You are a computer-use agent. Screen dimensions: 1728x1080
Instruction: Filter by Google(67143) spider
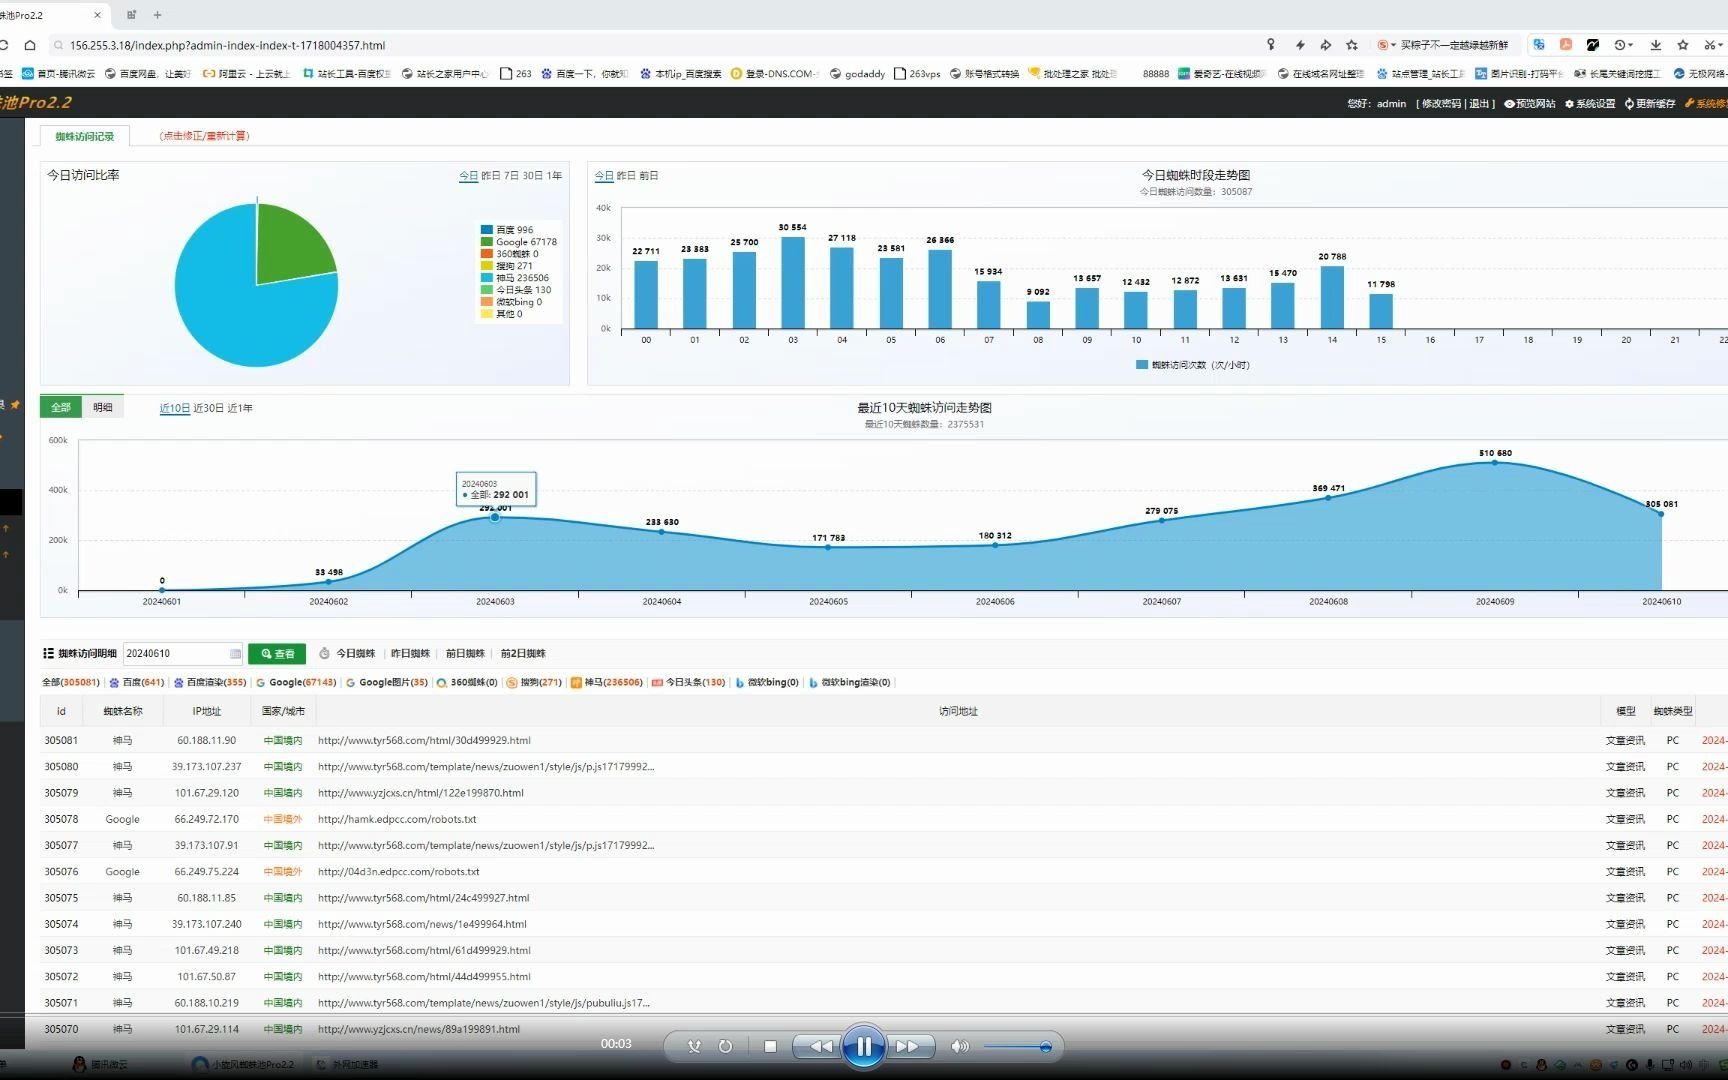pos(296,683)
